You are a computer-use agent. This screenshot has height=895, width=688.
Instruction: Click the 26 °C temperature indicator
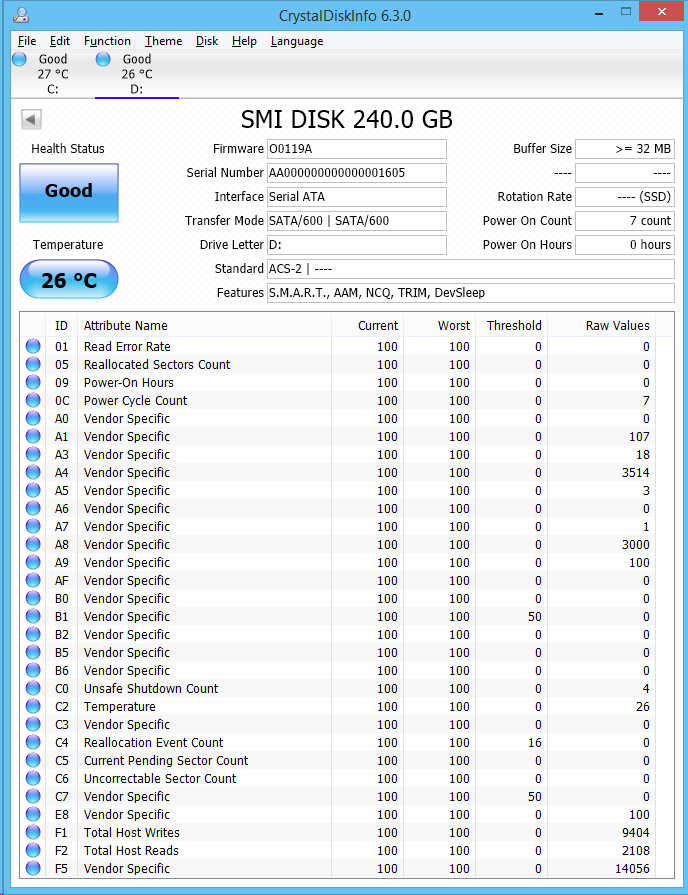tap(69, 280)
